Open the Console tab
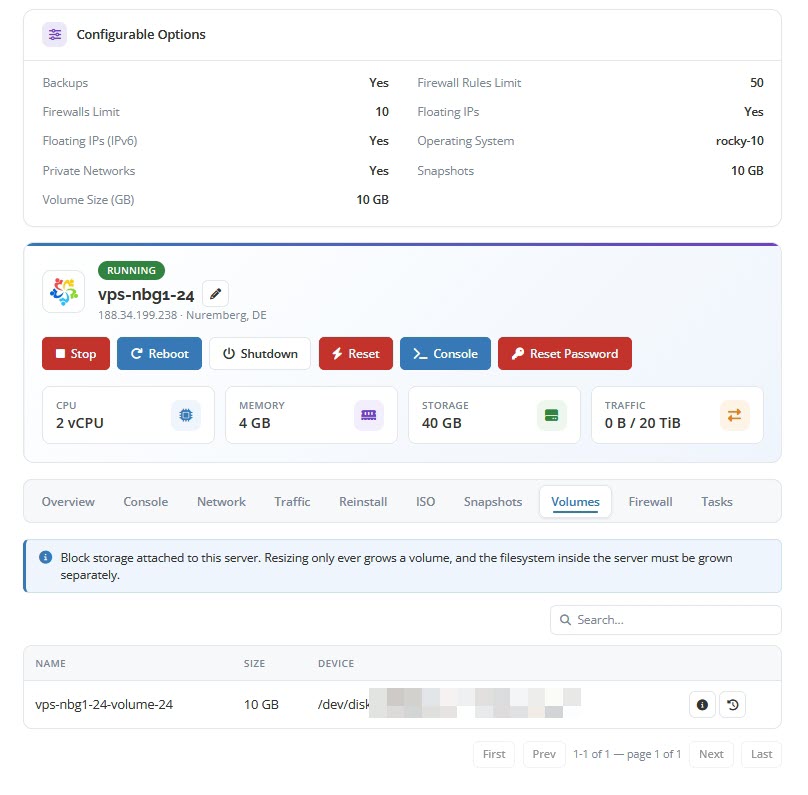The image size is (808, 795). coord(146,501)
